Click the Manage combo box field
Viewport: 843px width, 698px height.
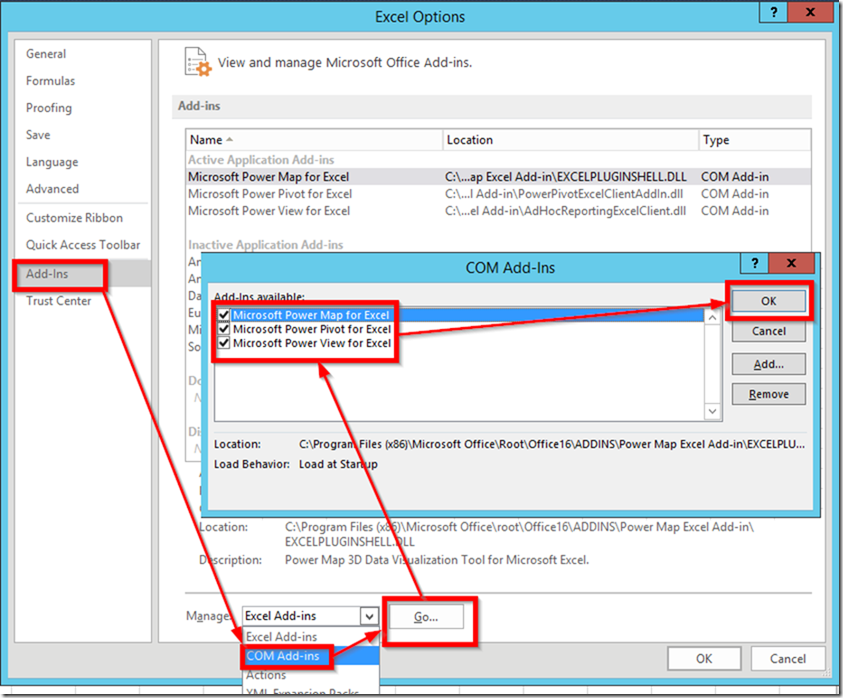pos(310,616)
